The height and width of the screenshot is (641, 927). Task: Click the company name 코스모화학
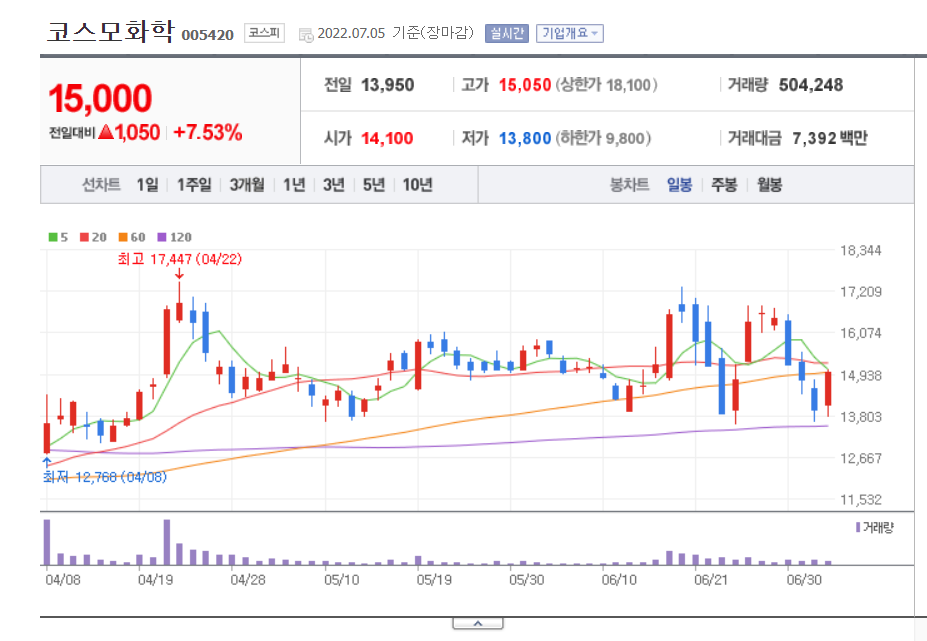111,31
